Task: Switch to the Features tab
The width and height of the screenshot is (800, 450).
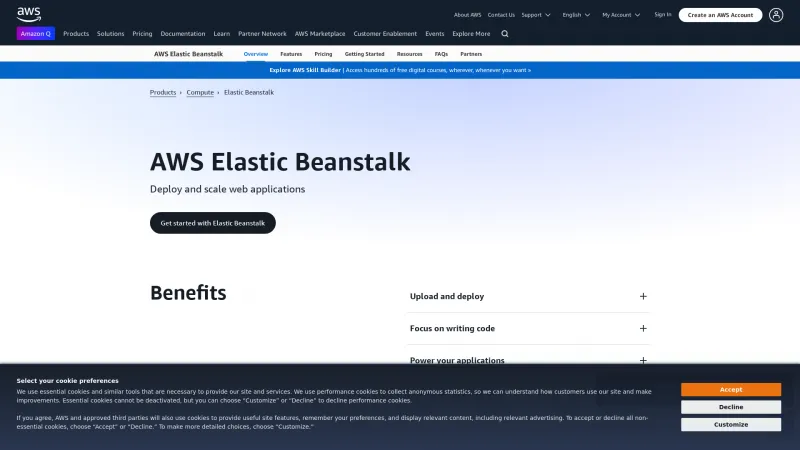Action: pos(291,54)
